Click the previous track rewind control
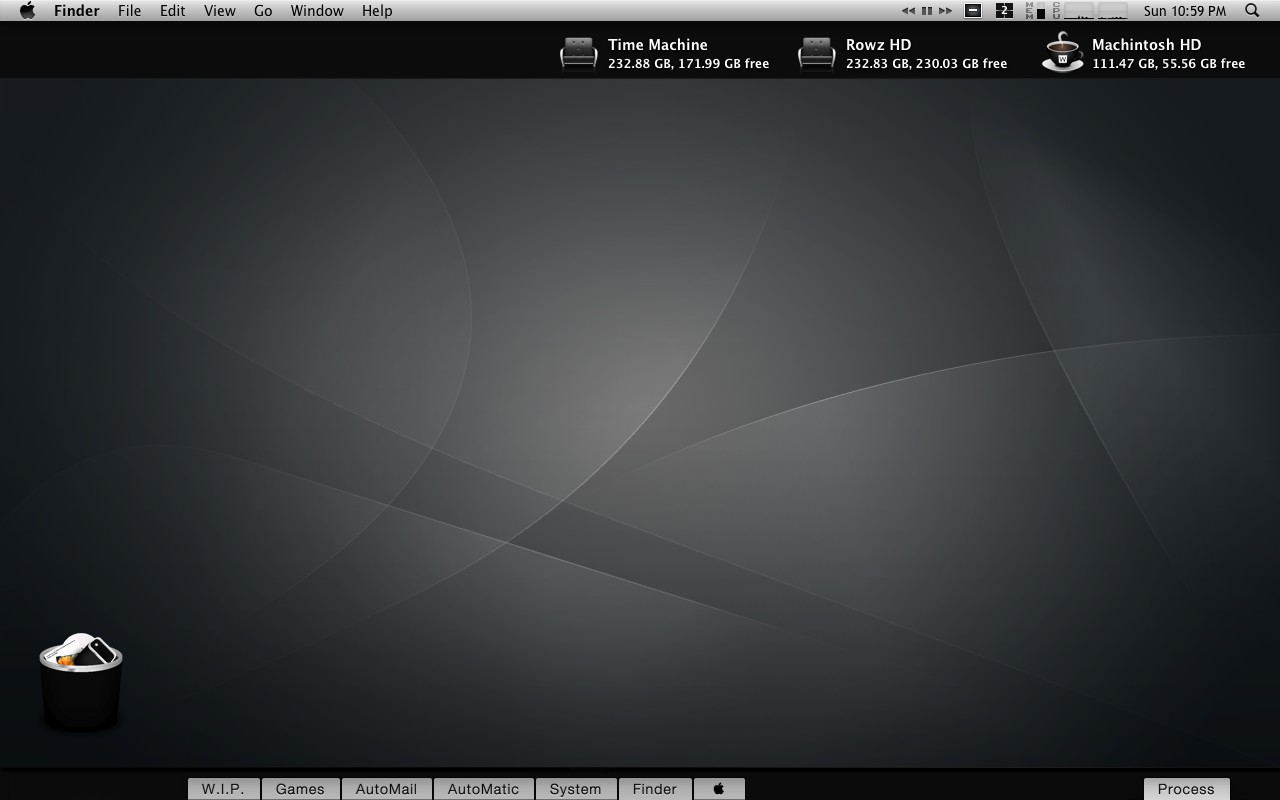 [908, 11]
